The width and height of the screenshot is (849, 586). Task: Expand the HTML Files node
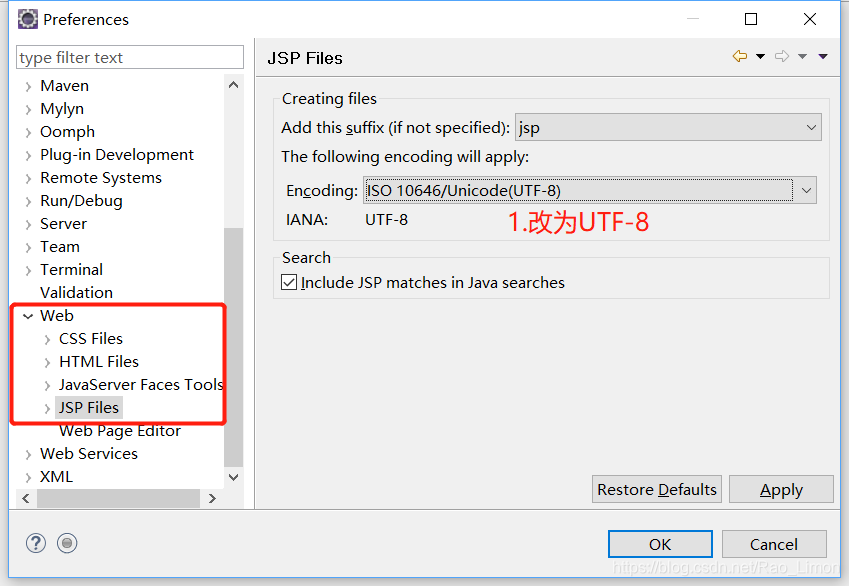[x=48, y=362]
